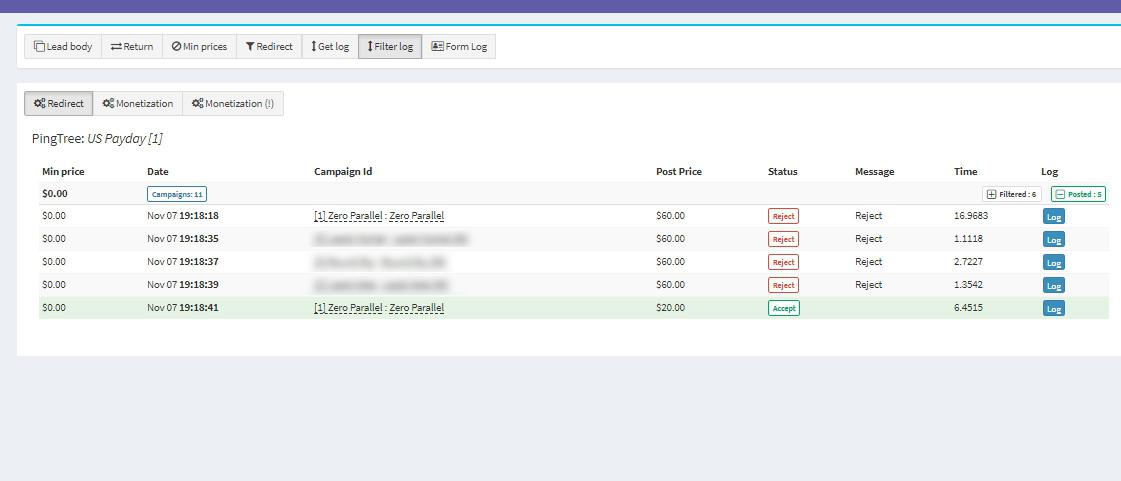Click the Campaigns: 11 badge
Viewport: 1121px width, 481px height.
177,194
